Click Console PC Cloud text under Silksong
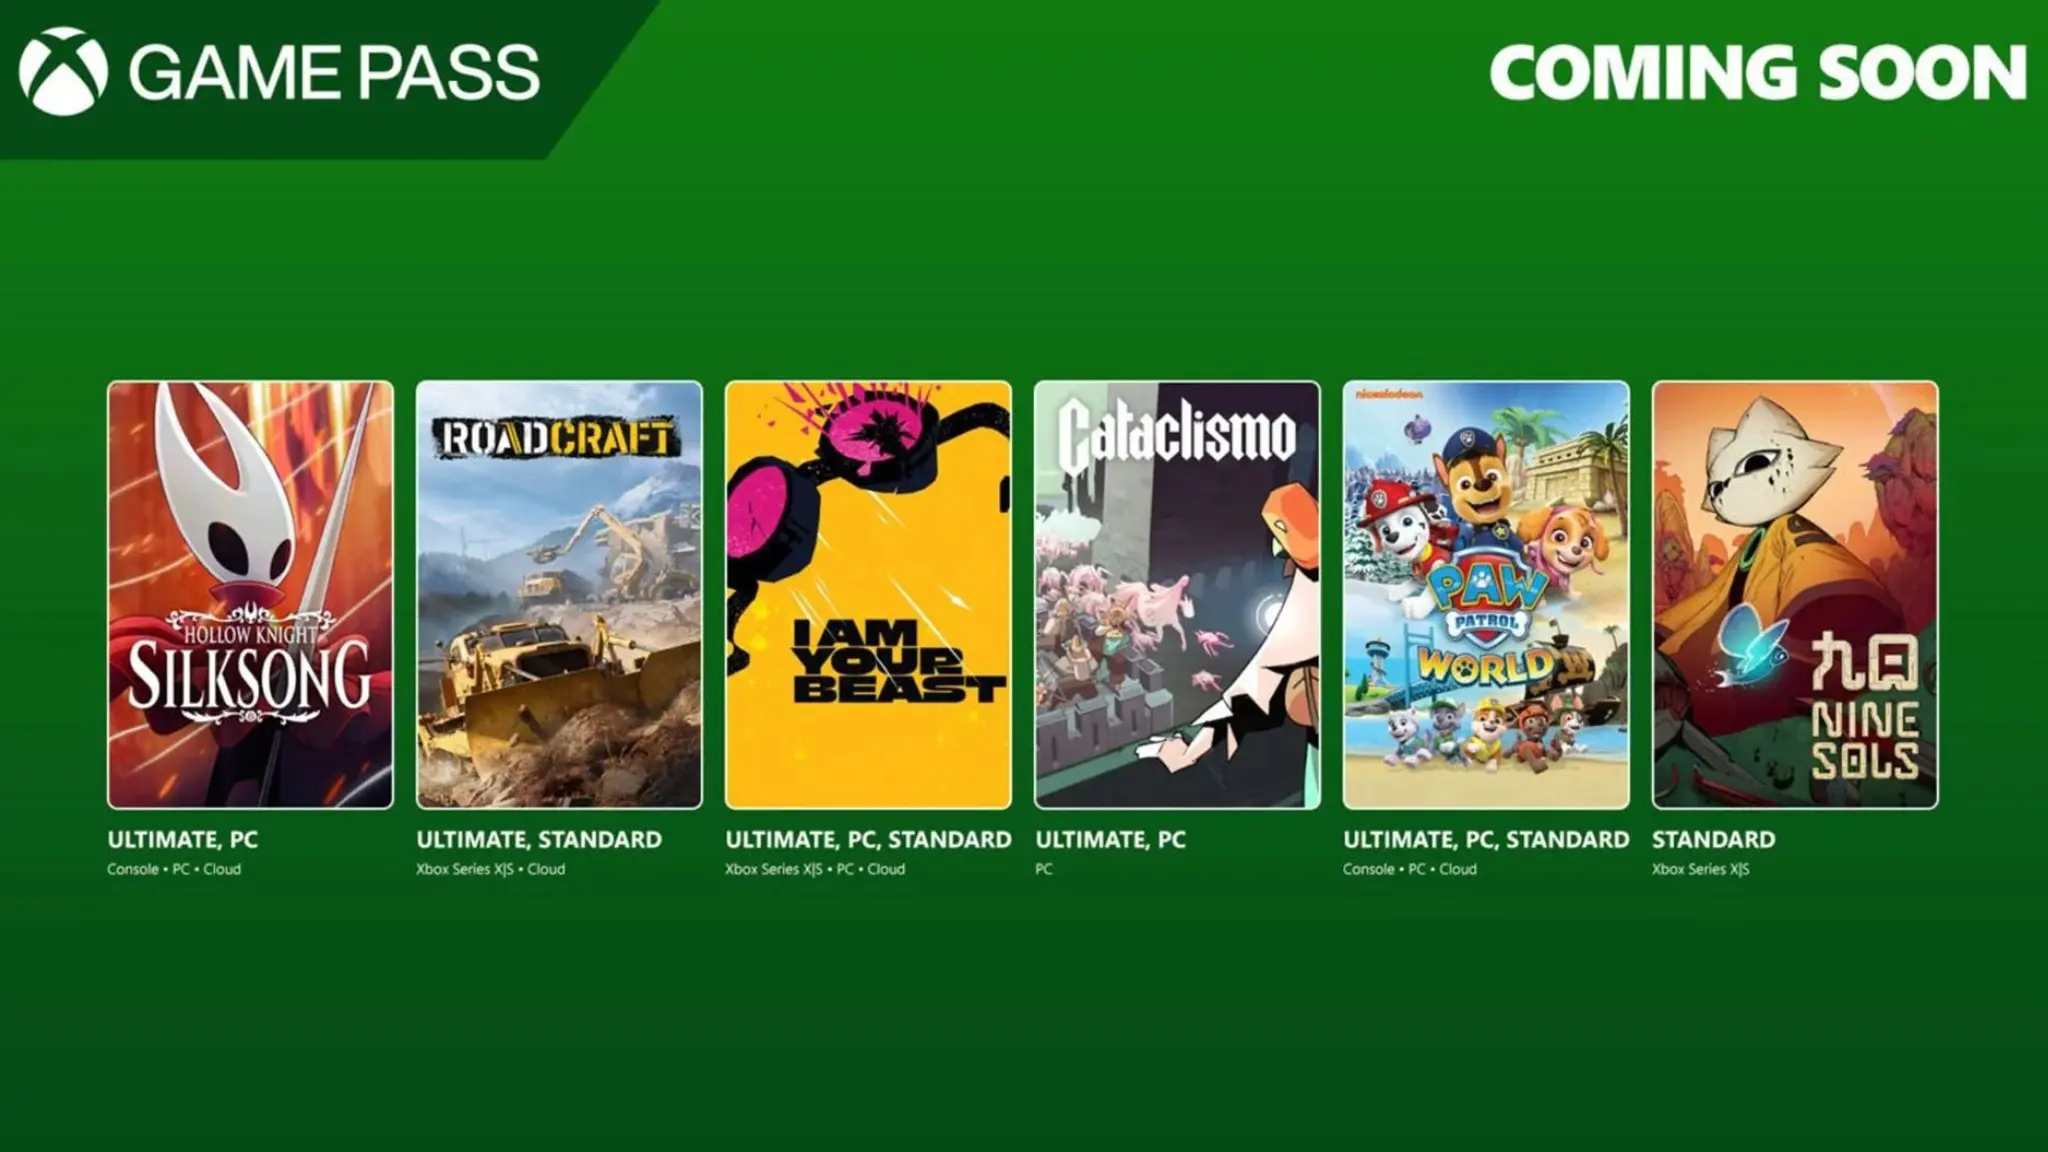Screen dimensions: 2048x1152 click(x=174, y=869)
